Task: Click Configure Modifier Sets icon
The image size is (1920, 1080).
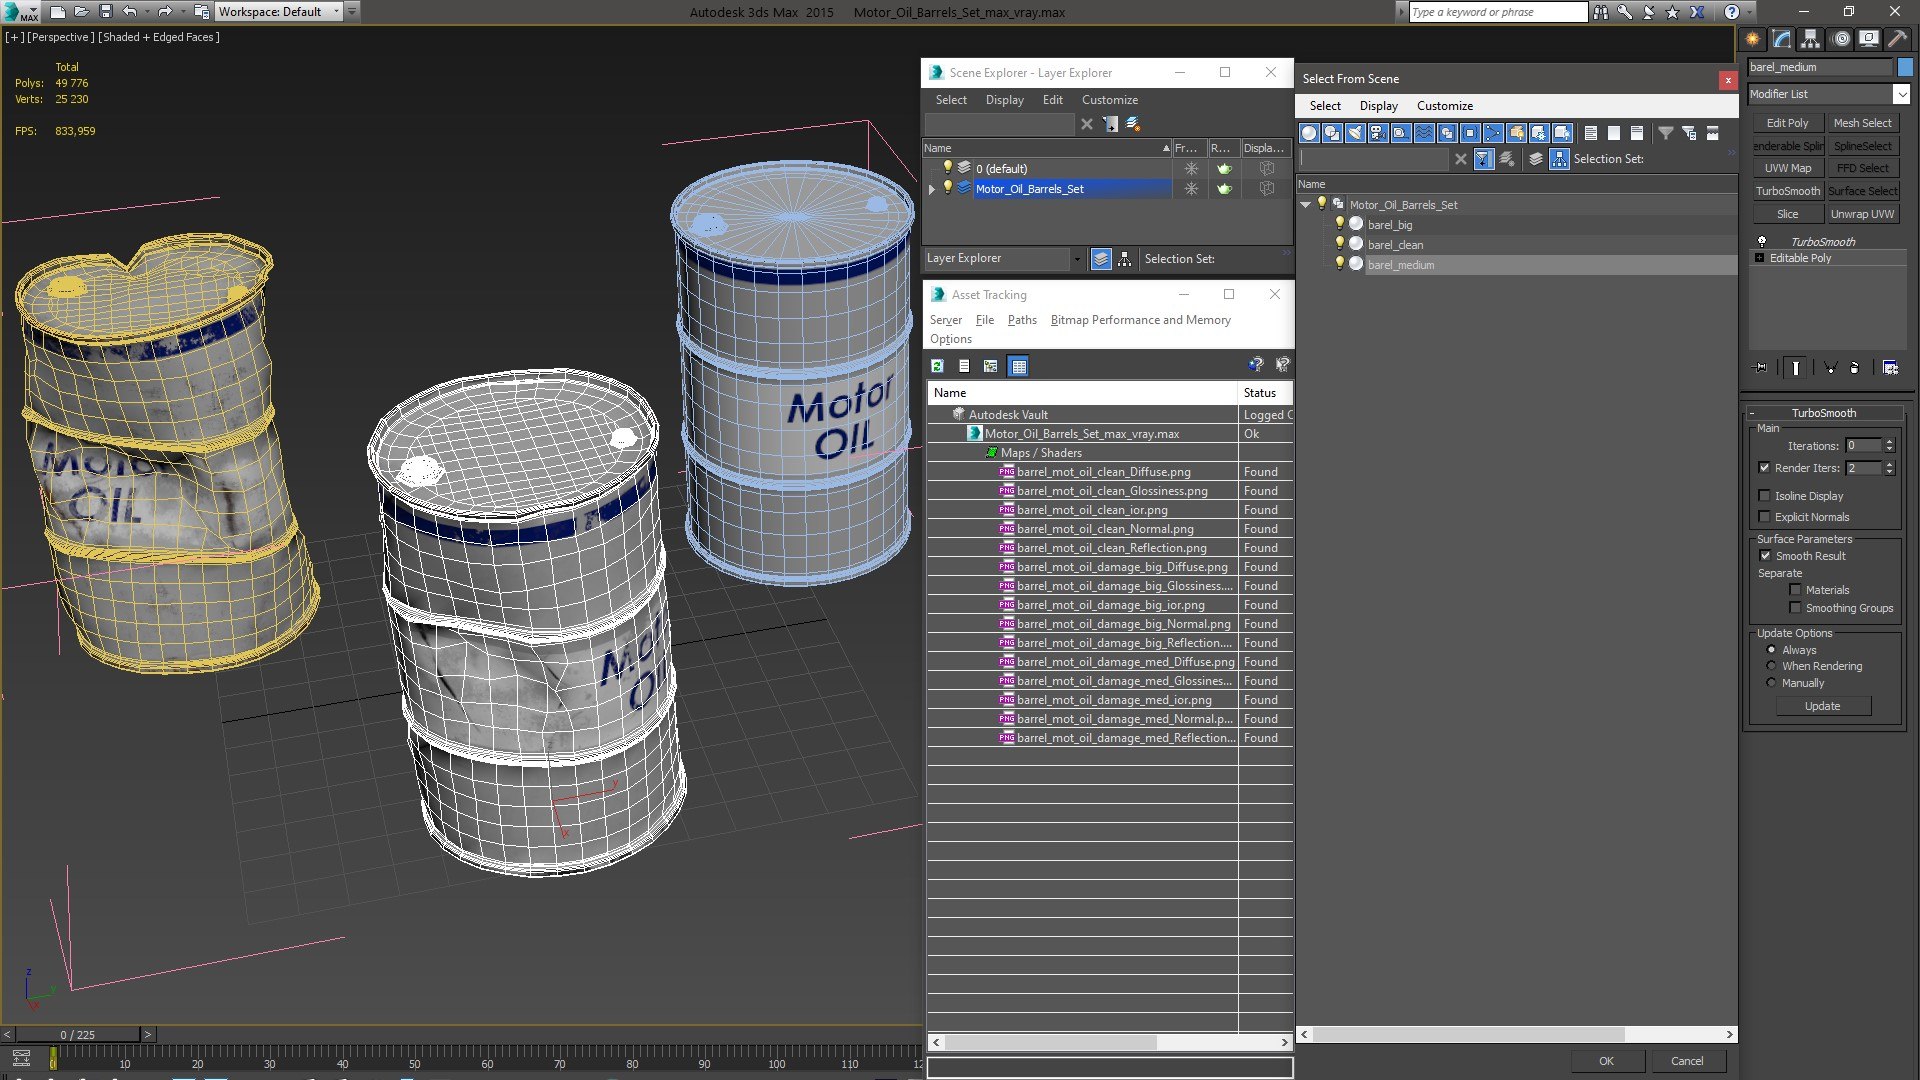Action: click(x=1890, y=368)
